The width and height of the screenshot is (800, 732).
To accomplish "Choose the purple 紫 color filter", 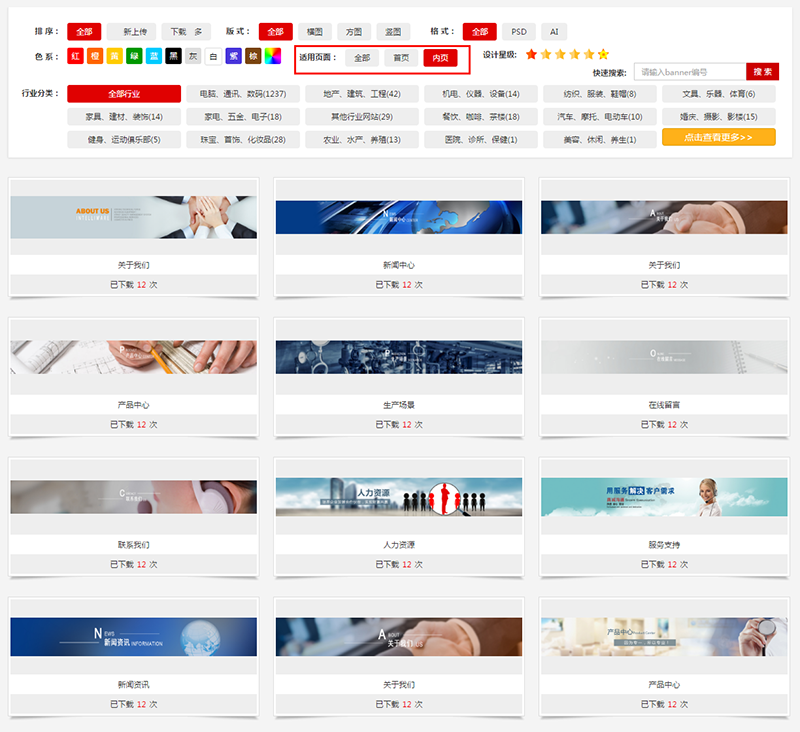I will tap(233, 56).
